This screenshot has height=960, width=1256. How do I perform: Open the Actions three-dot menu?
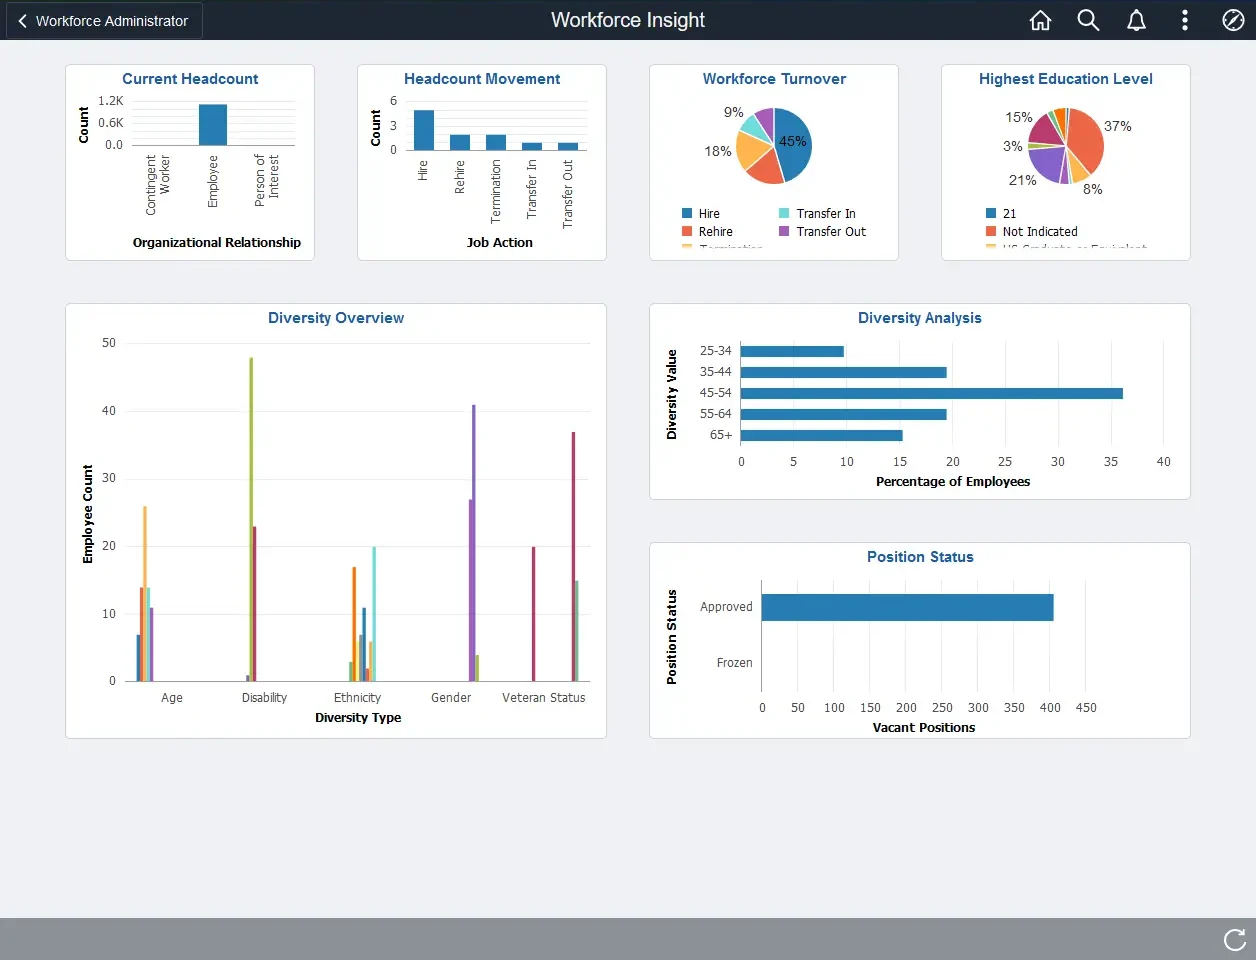tap(1185, 20)
